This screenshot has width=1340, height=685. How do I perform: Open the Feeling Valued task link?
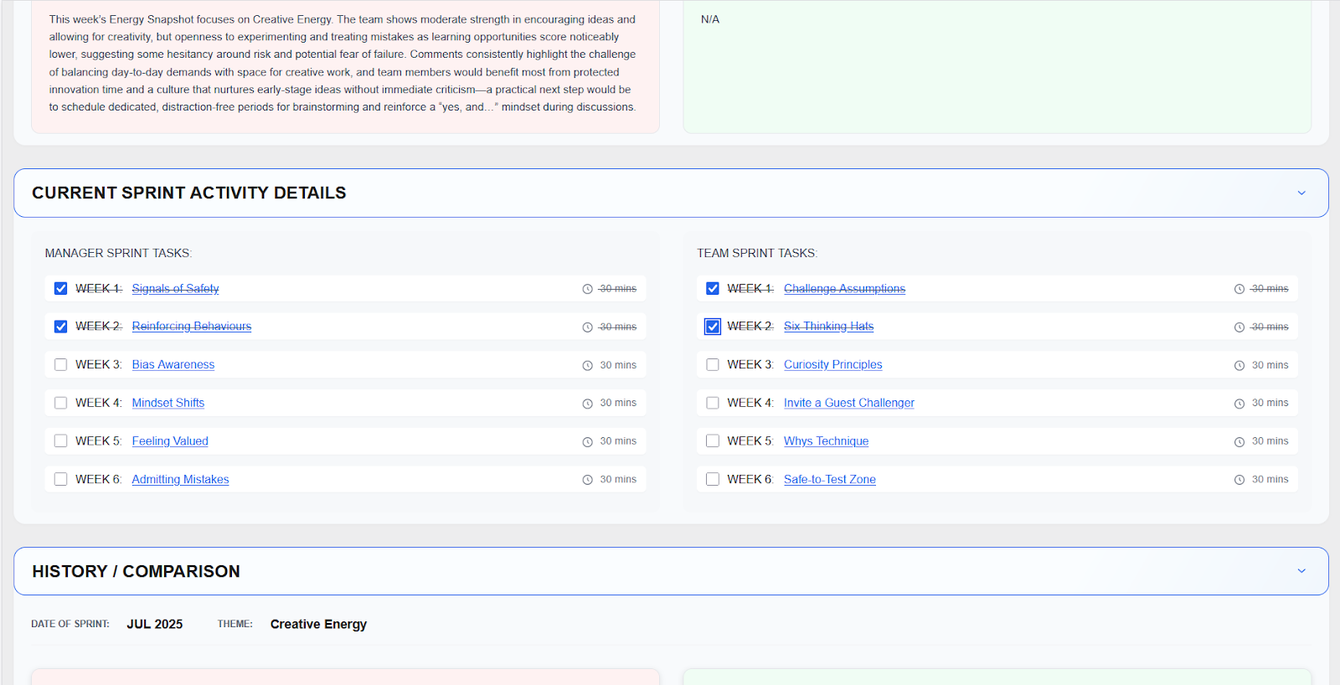pos(170,441)
